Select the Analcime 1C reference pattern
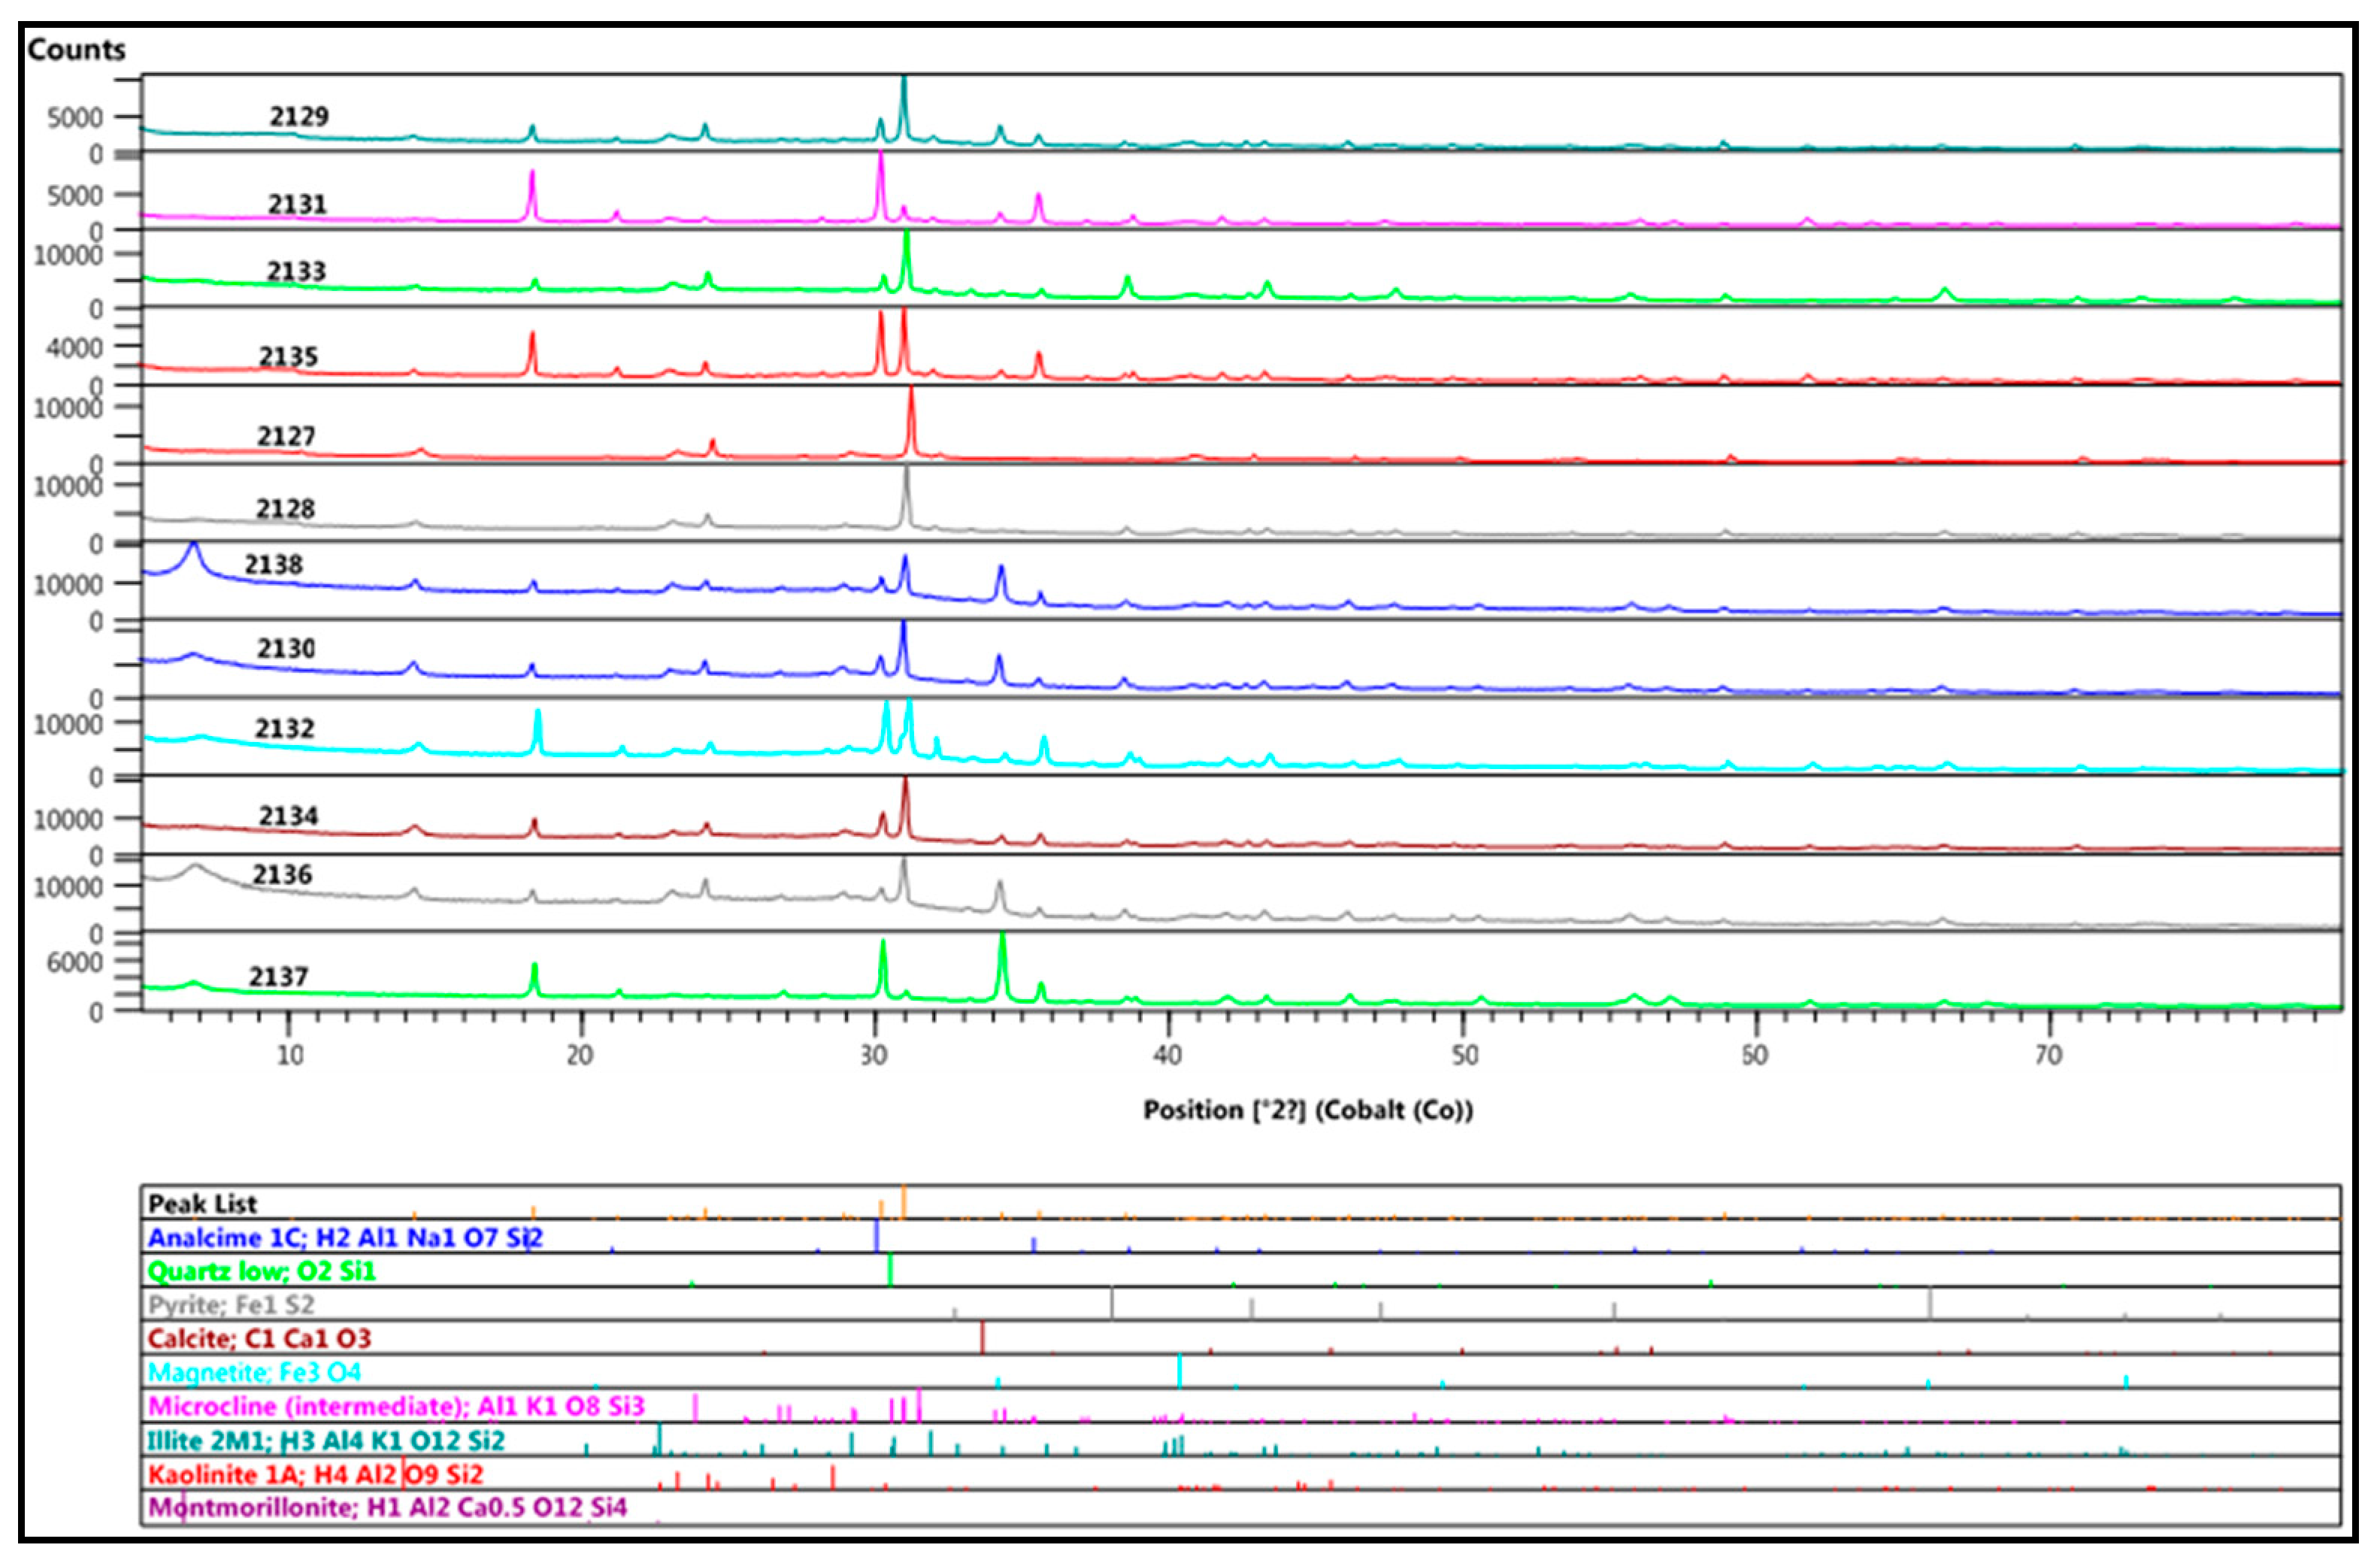Viewport: 2380px width, 1560px height. [x=345, y=1237]
